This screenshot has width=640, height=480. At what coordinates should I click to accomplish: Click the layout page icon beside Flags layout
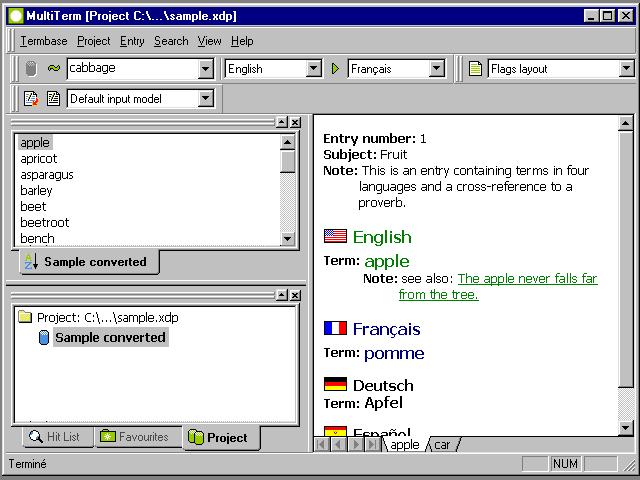click(x=476, y=69)
